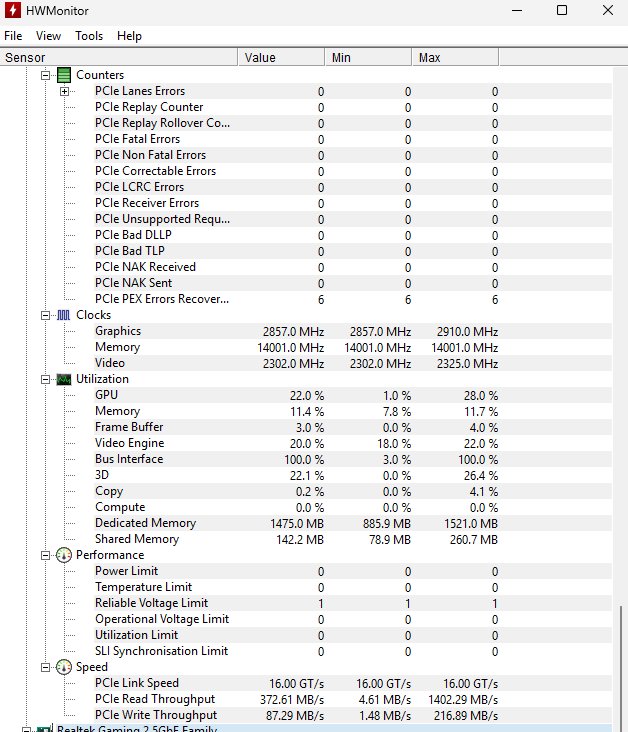Expand the PCIe Lanes Errors node
The height and width of the screenshot is (732, 628).
tap(64, 92)
